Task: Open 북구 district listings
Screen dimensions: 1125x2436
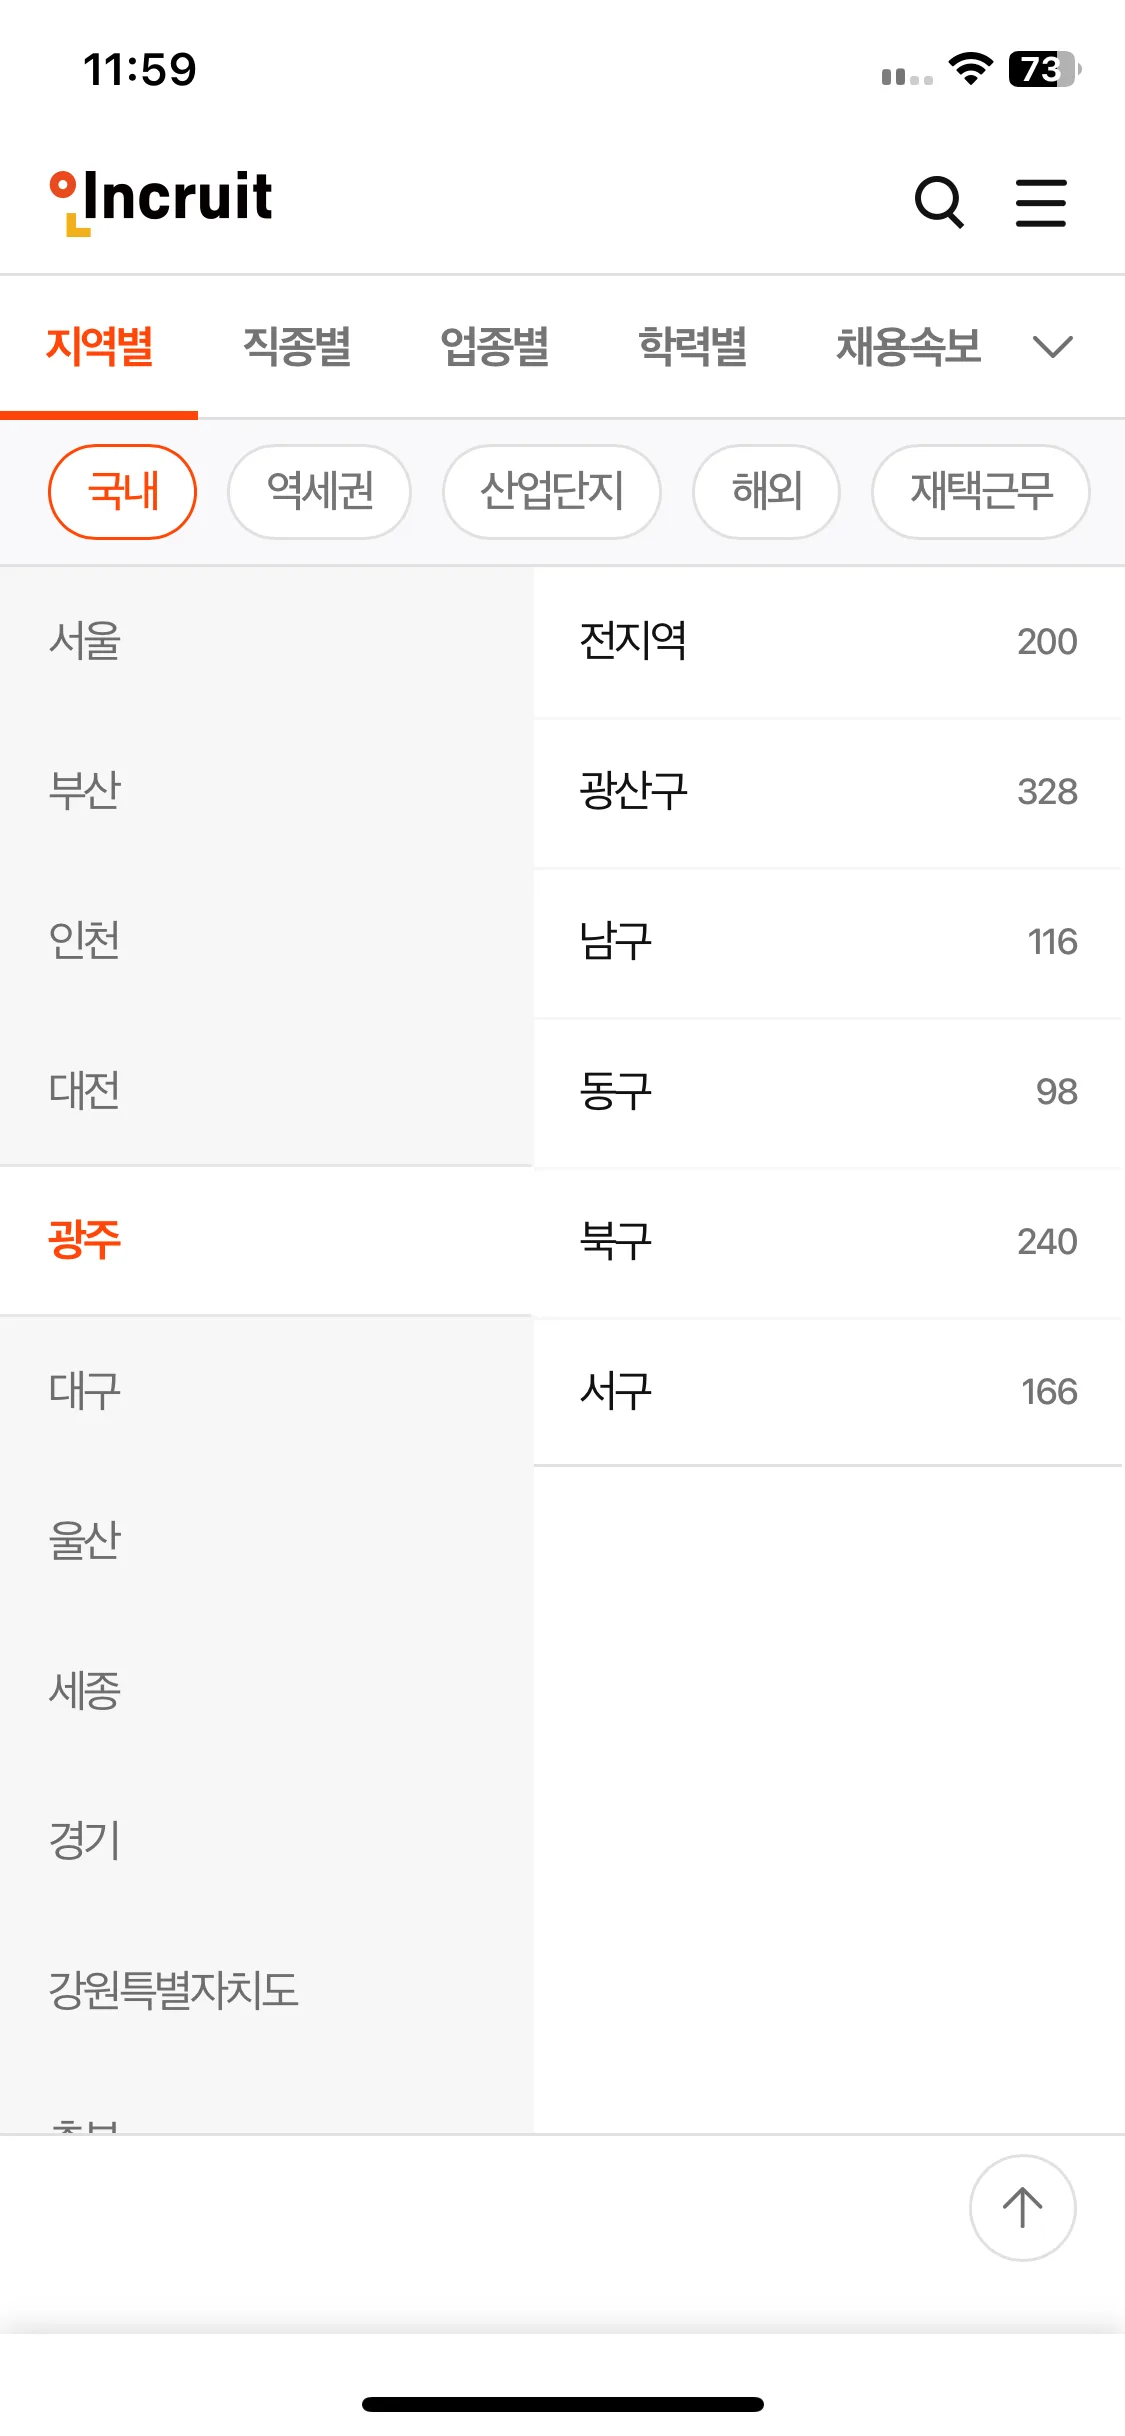Action: pyautogui.click(x=828, y=1242)
